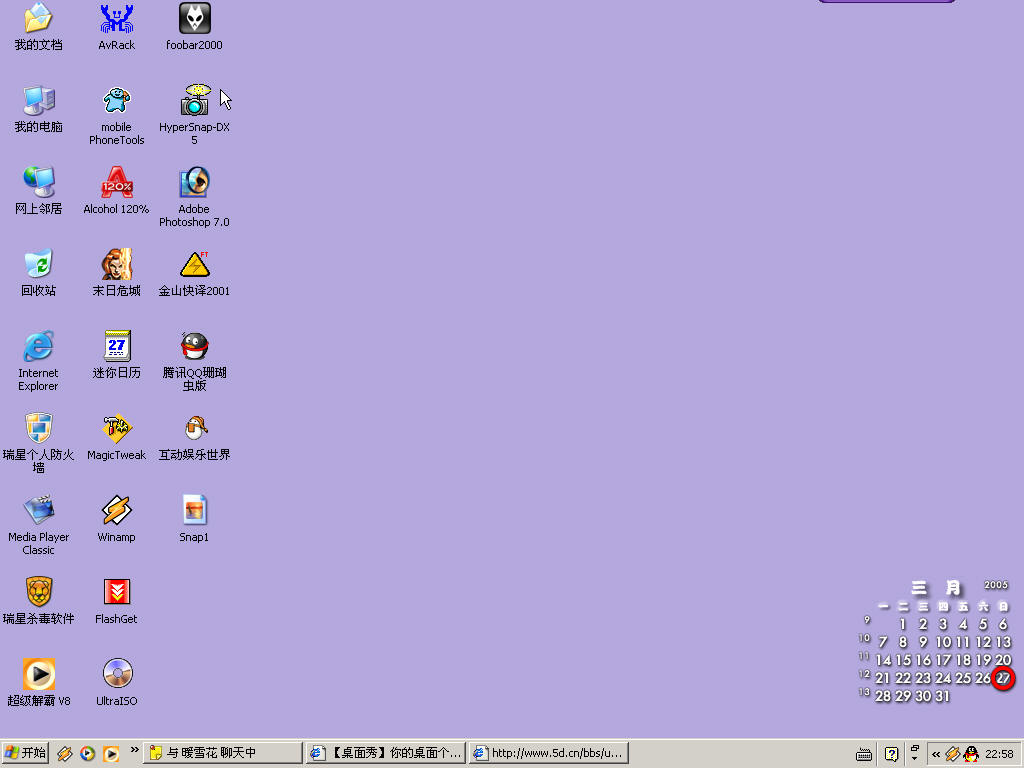Viewport: 1024px width, 768px height.
Task: Expand hidden quick launch items chevron
Action: [134, 750]
